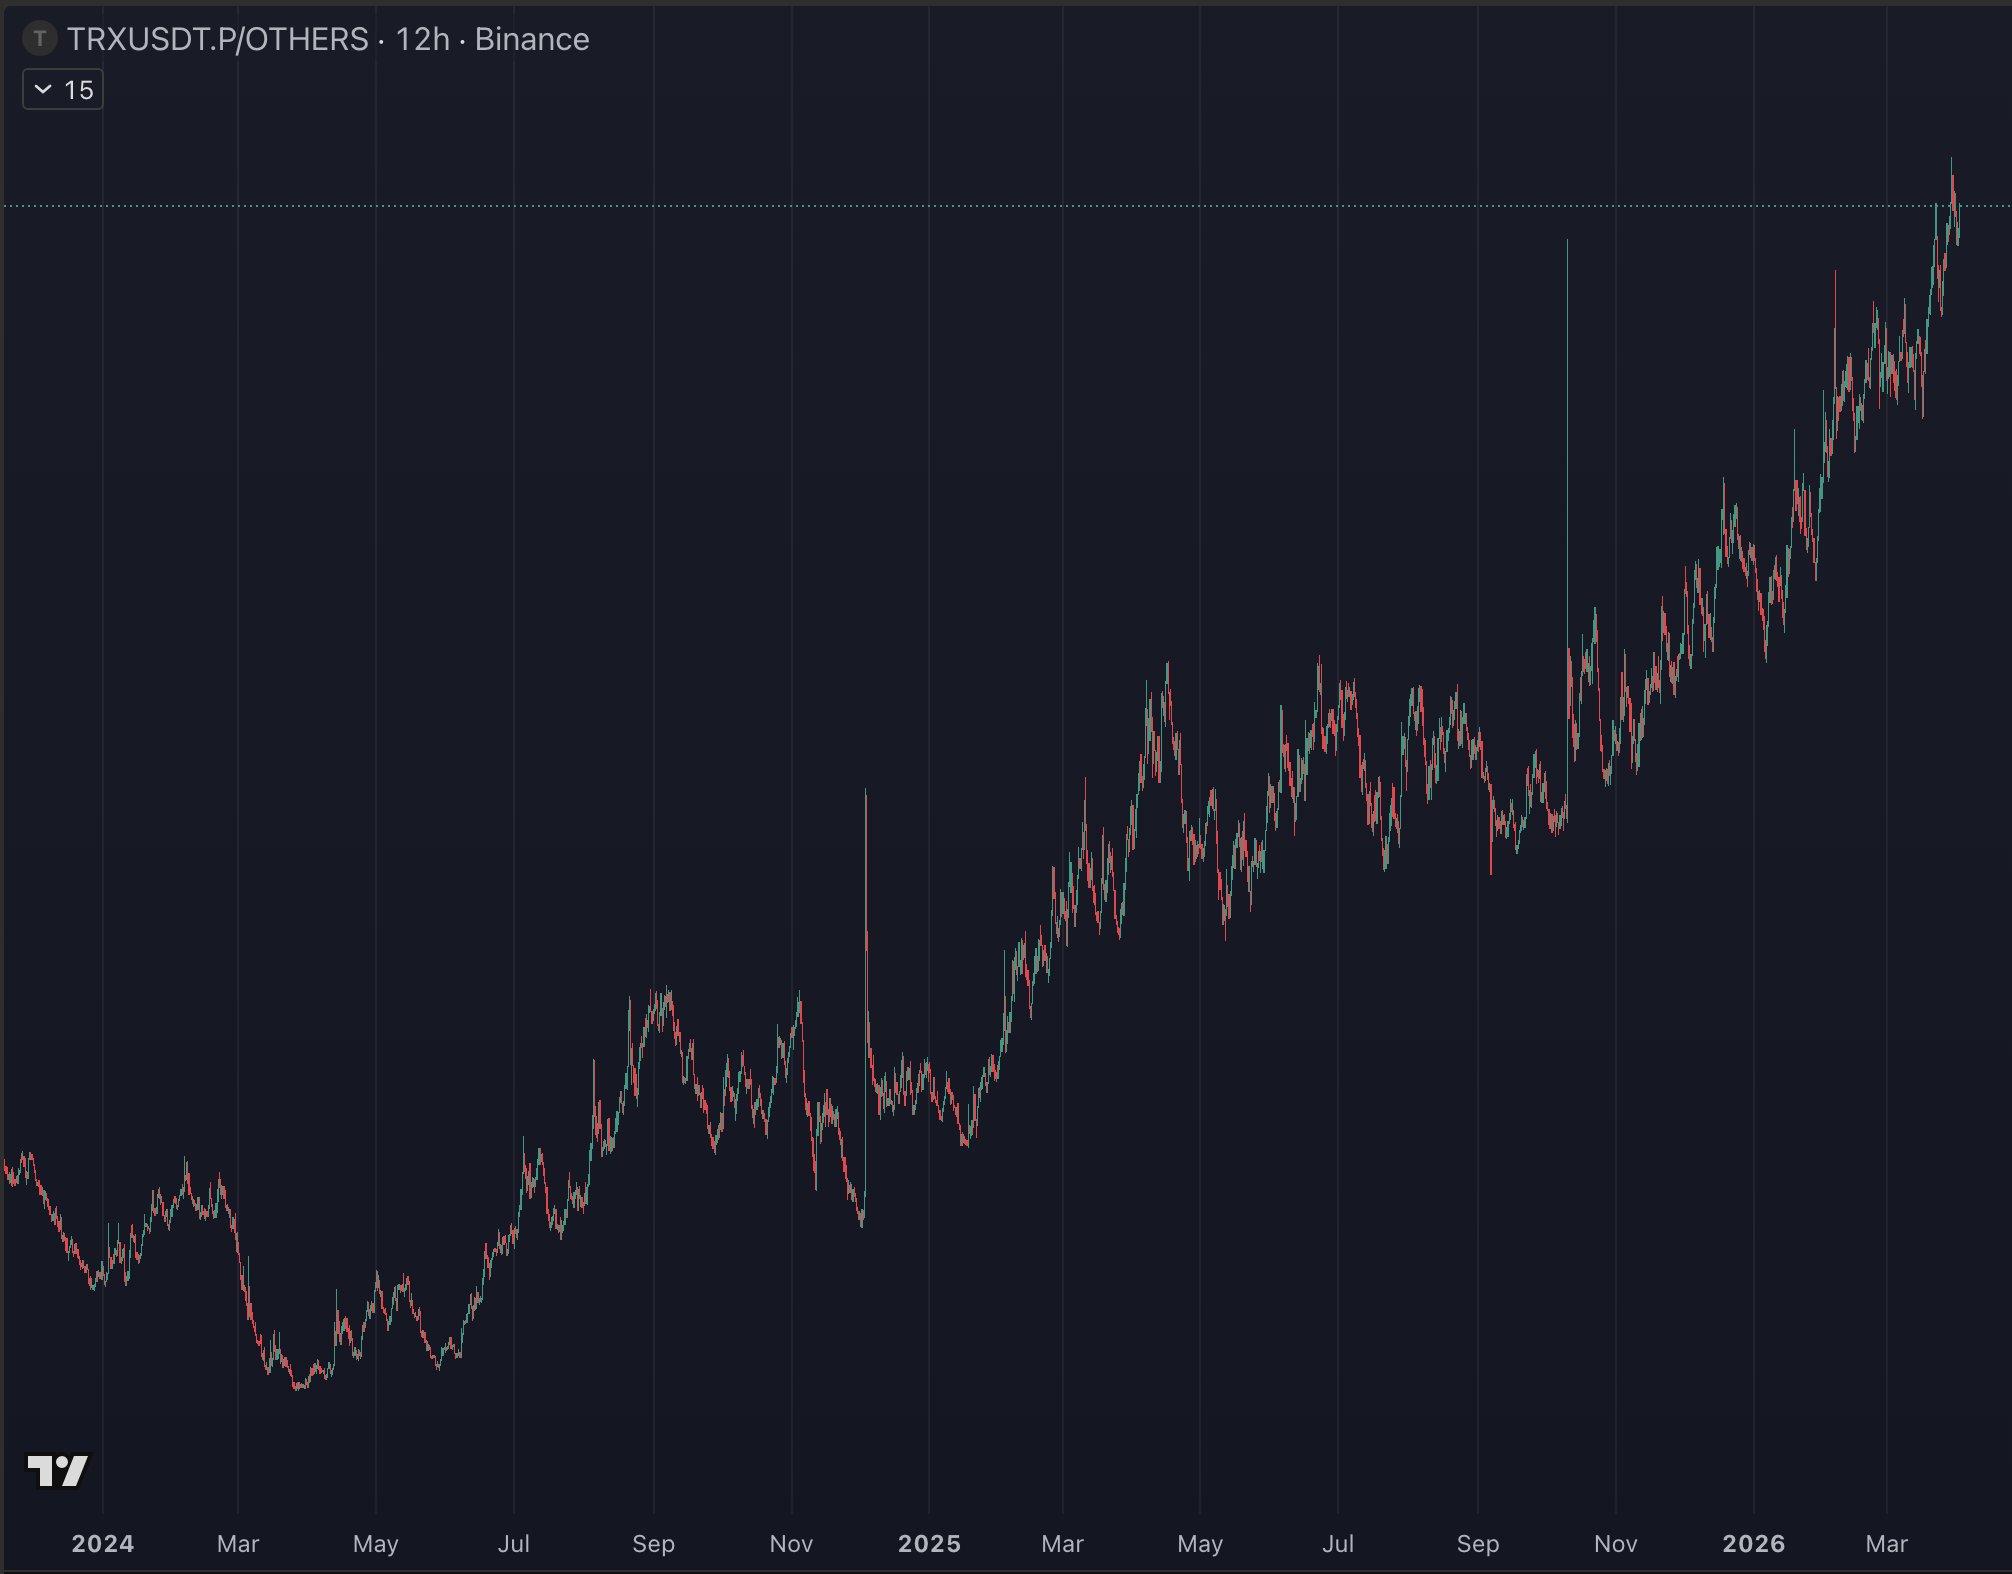Click the 2025 label on time axis

click(928, 1543)
